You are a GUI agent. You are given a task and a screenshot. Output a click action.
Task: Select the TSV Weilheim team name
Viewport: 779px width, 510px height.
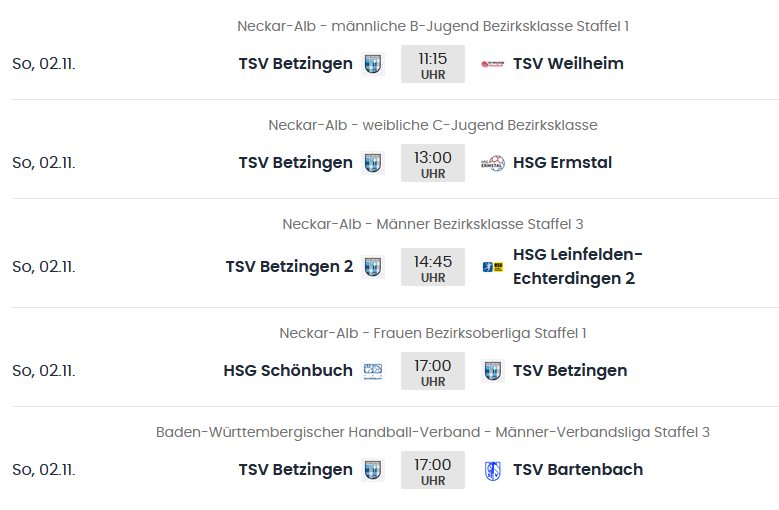pos(568,64)
